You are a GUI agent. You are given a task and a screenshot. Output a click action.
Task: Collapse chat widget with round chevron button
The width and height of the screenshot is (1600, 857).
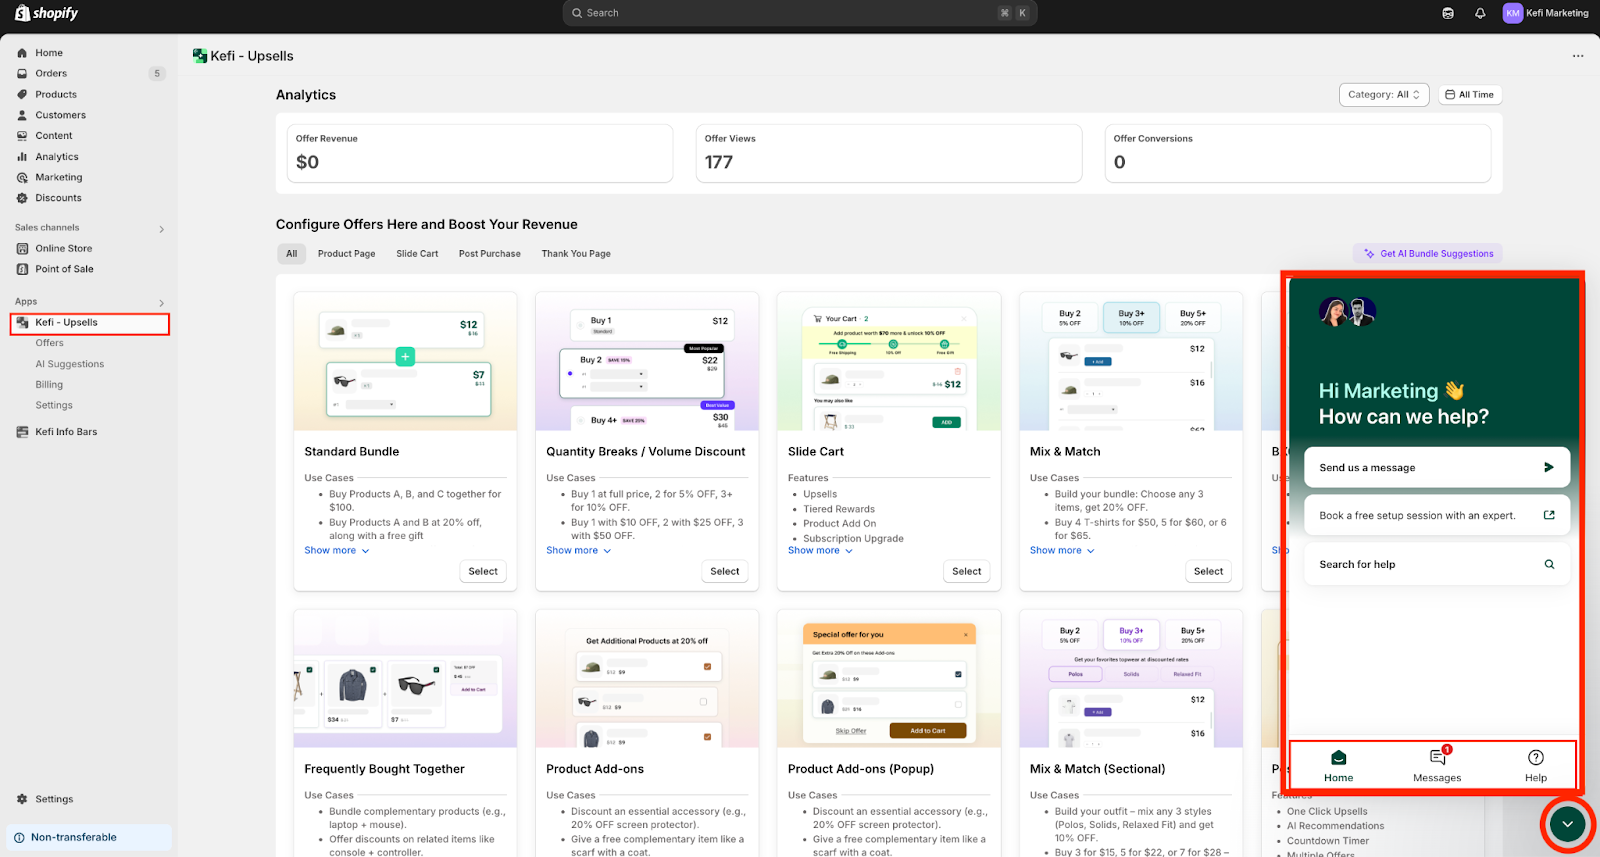coord(1567,824)
